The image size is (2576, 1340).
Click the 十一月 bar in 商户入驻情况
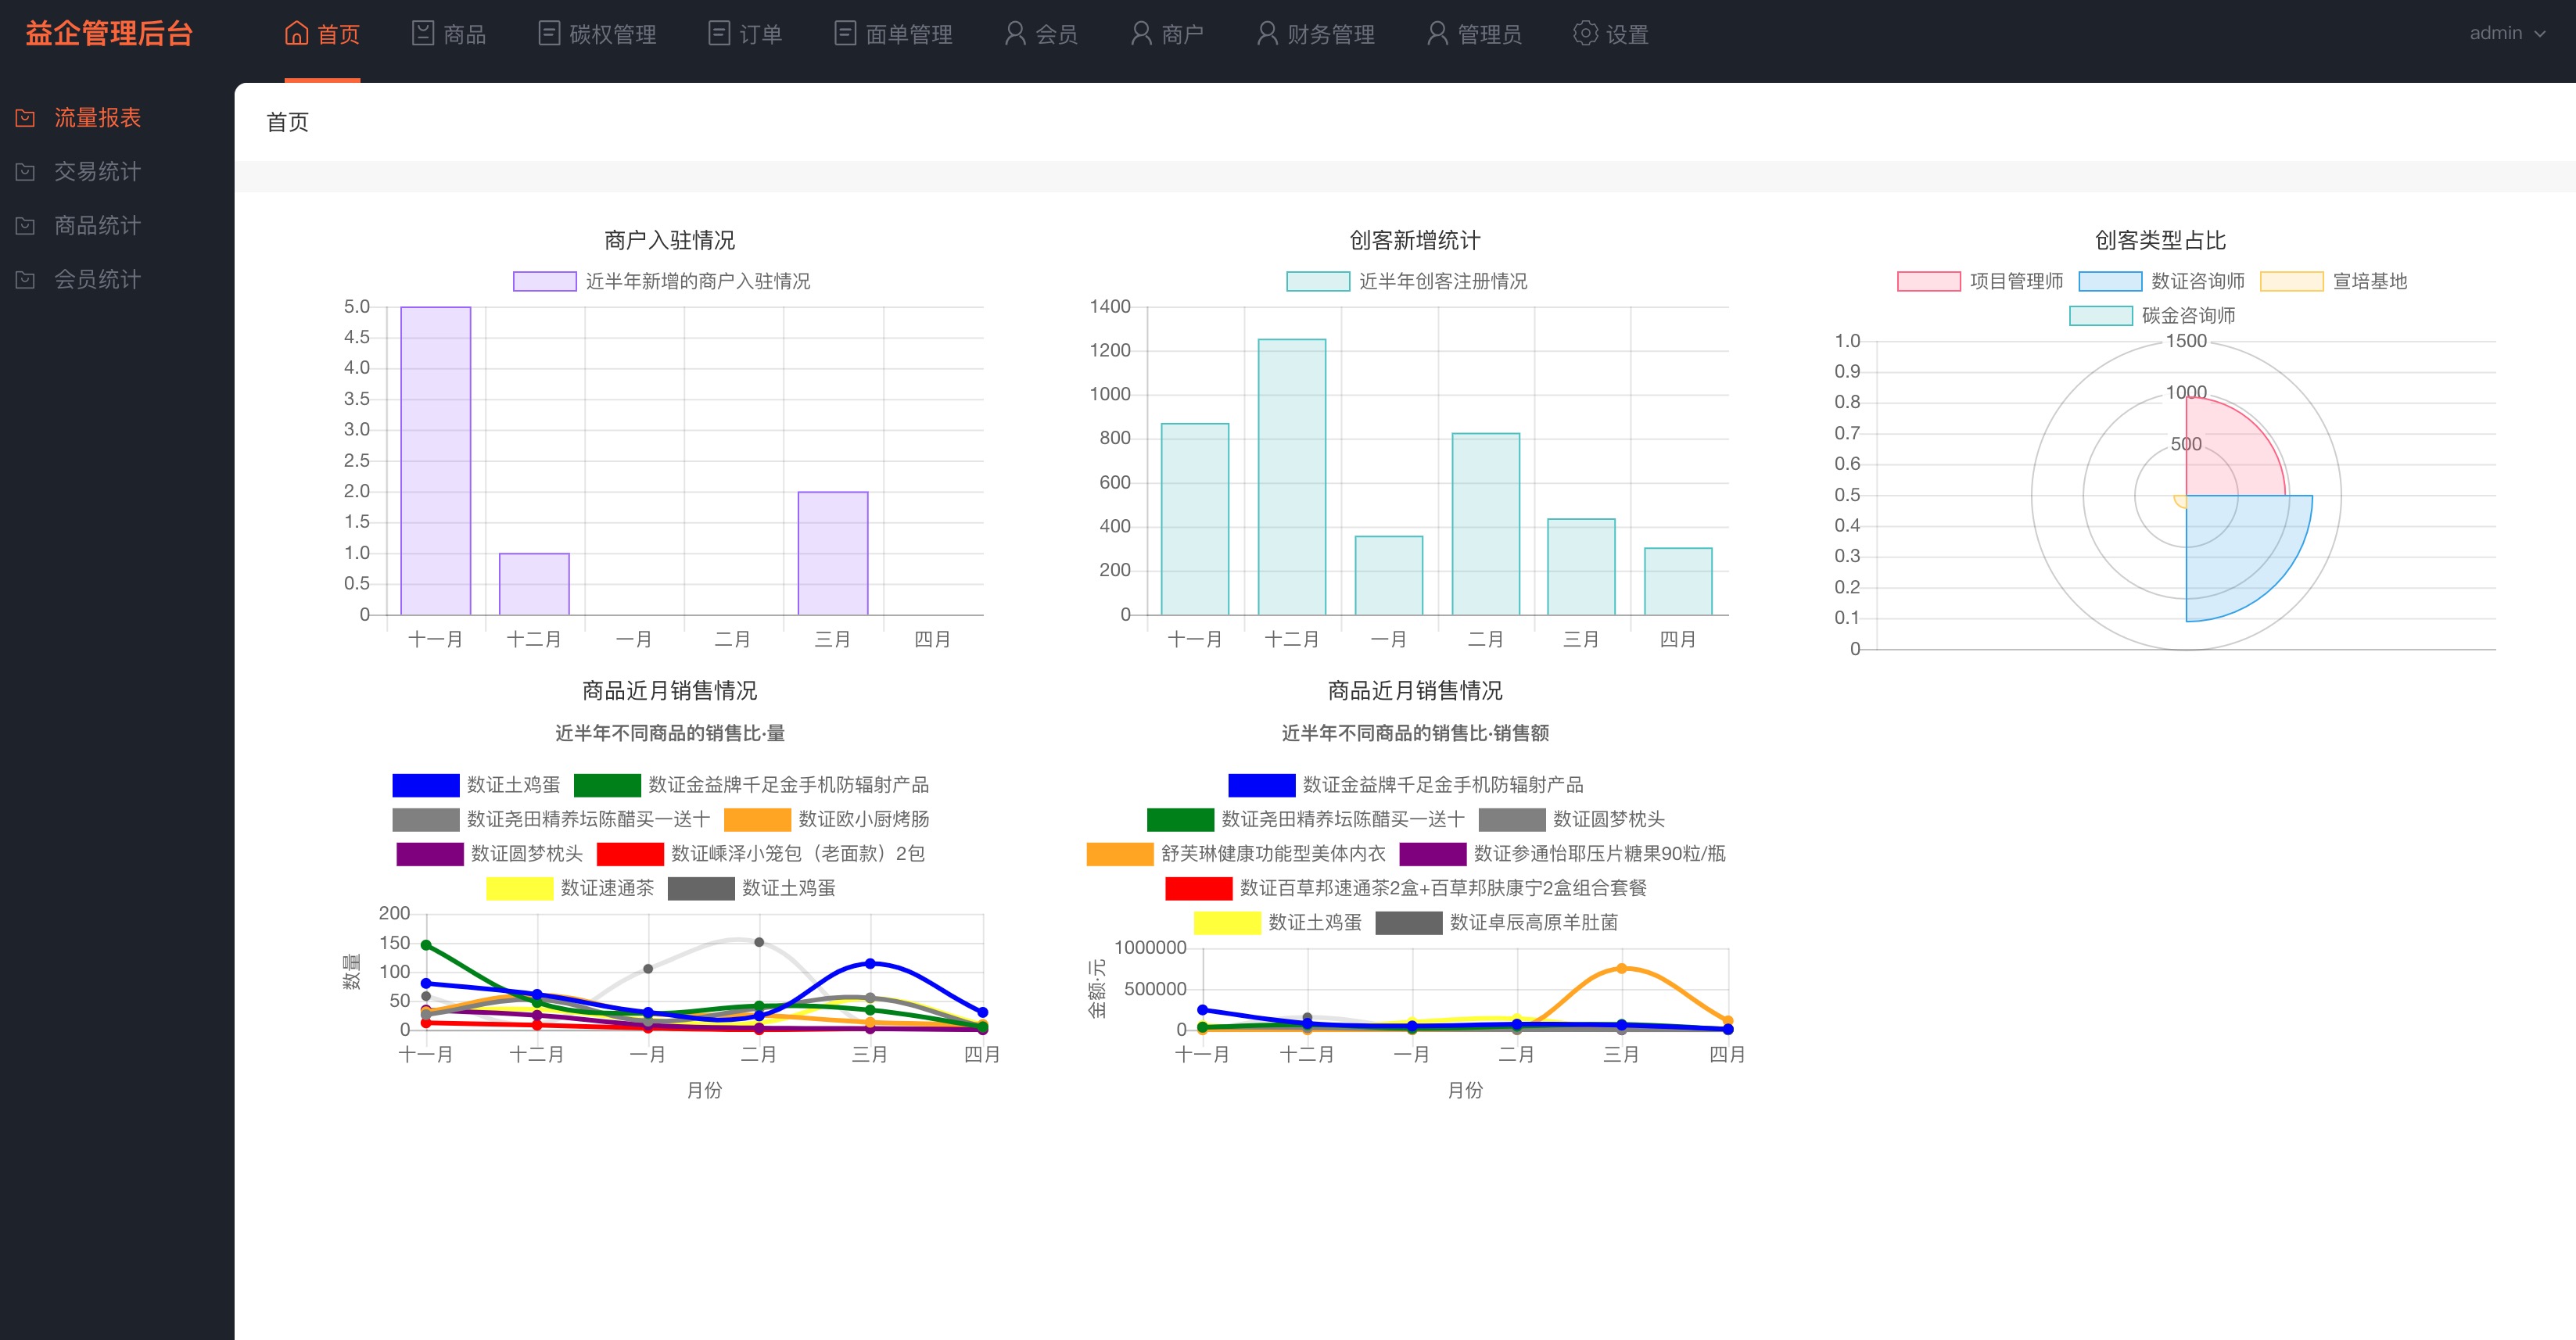(x=435, y=461)
